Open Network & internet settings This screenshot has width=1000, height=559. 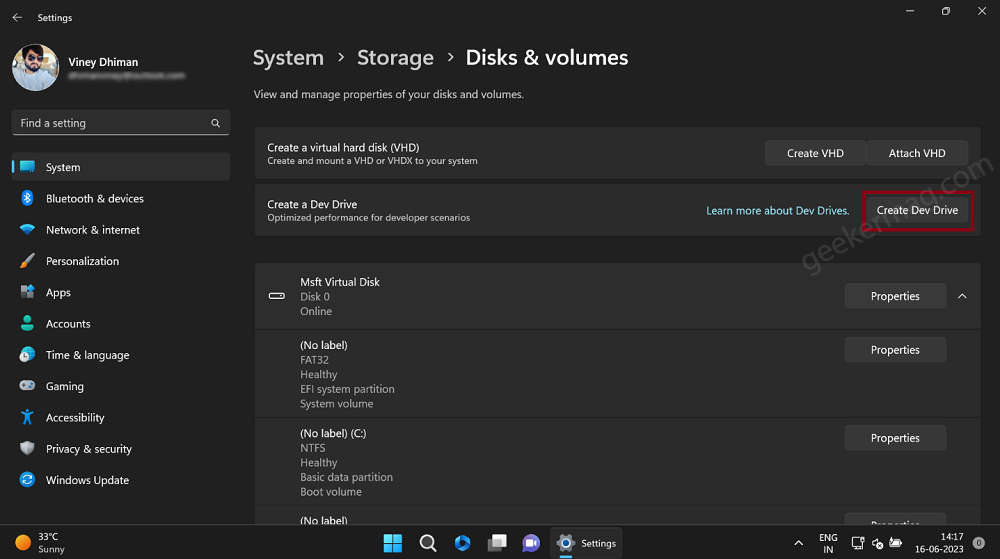[x=121, y=229]
